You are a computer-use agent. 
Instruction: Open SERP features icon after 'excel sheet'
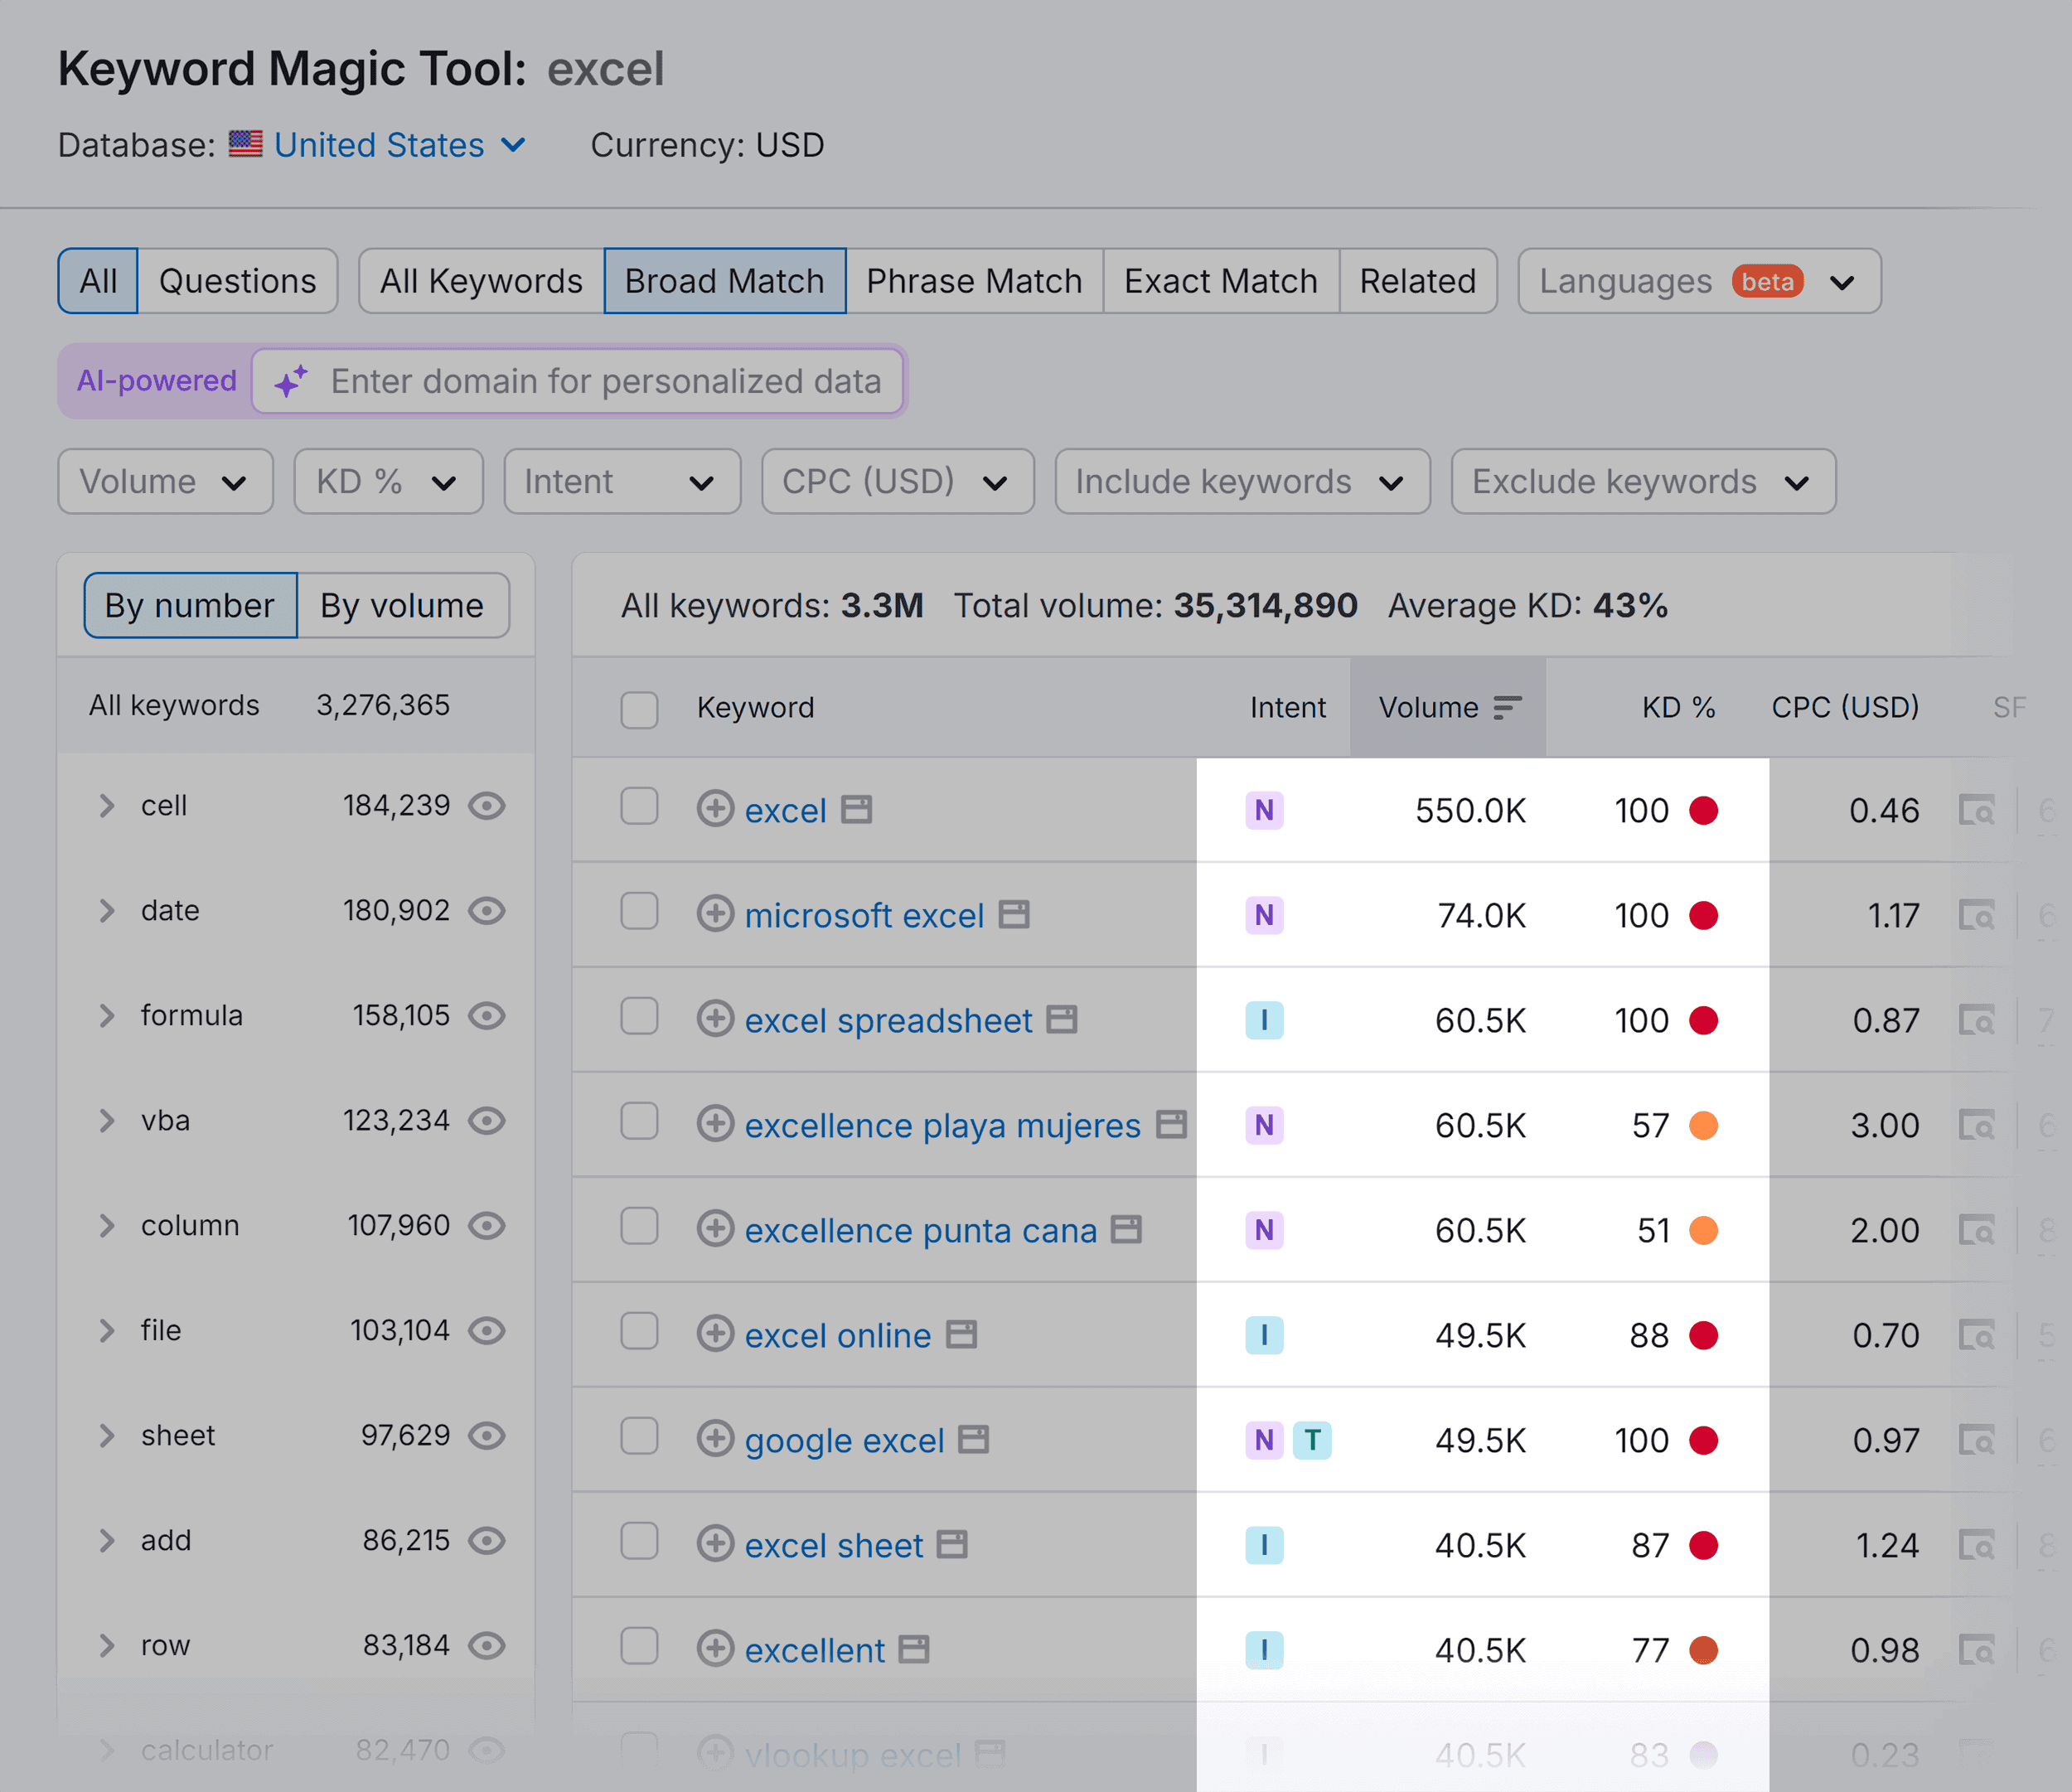click(952, 1544)
